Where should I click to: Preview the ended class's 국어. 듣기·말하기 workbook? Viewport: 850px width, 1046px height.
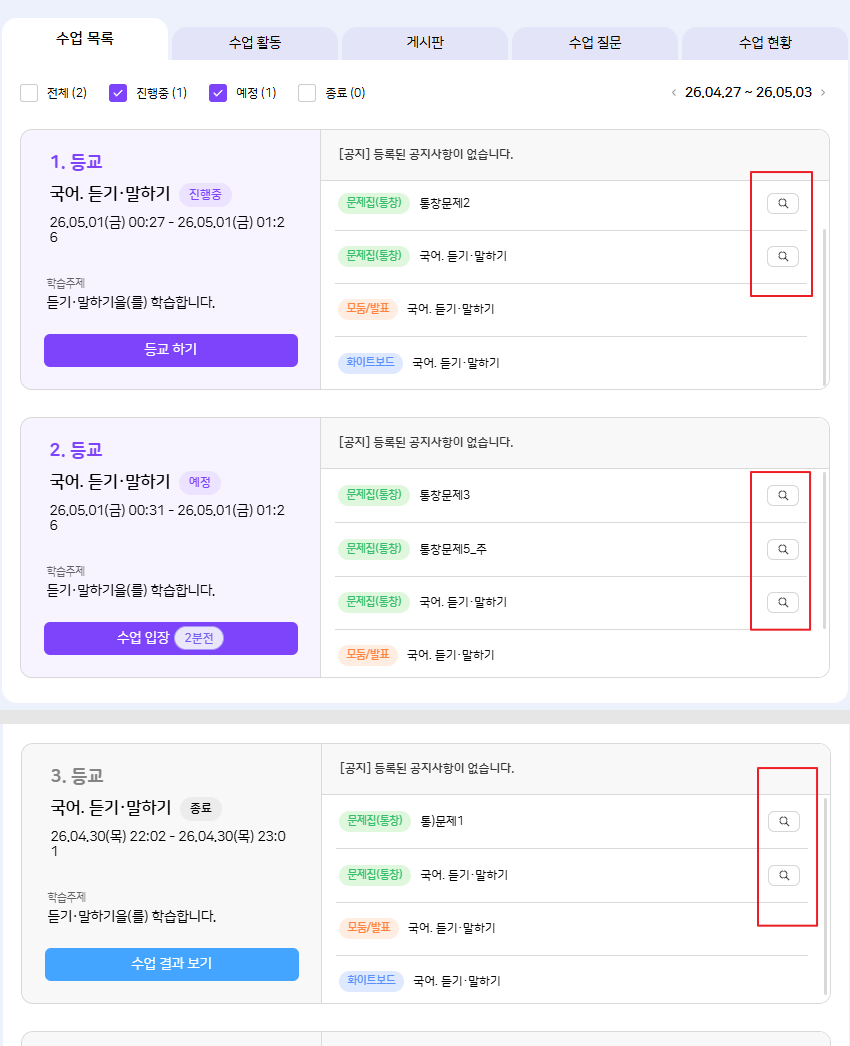(x=784, y=875)
